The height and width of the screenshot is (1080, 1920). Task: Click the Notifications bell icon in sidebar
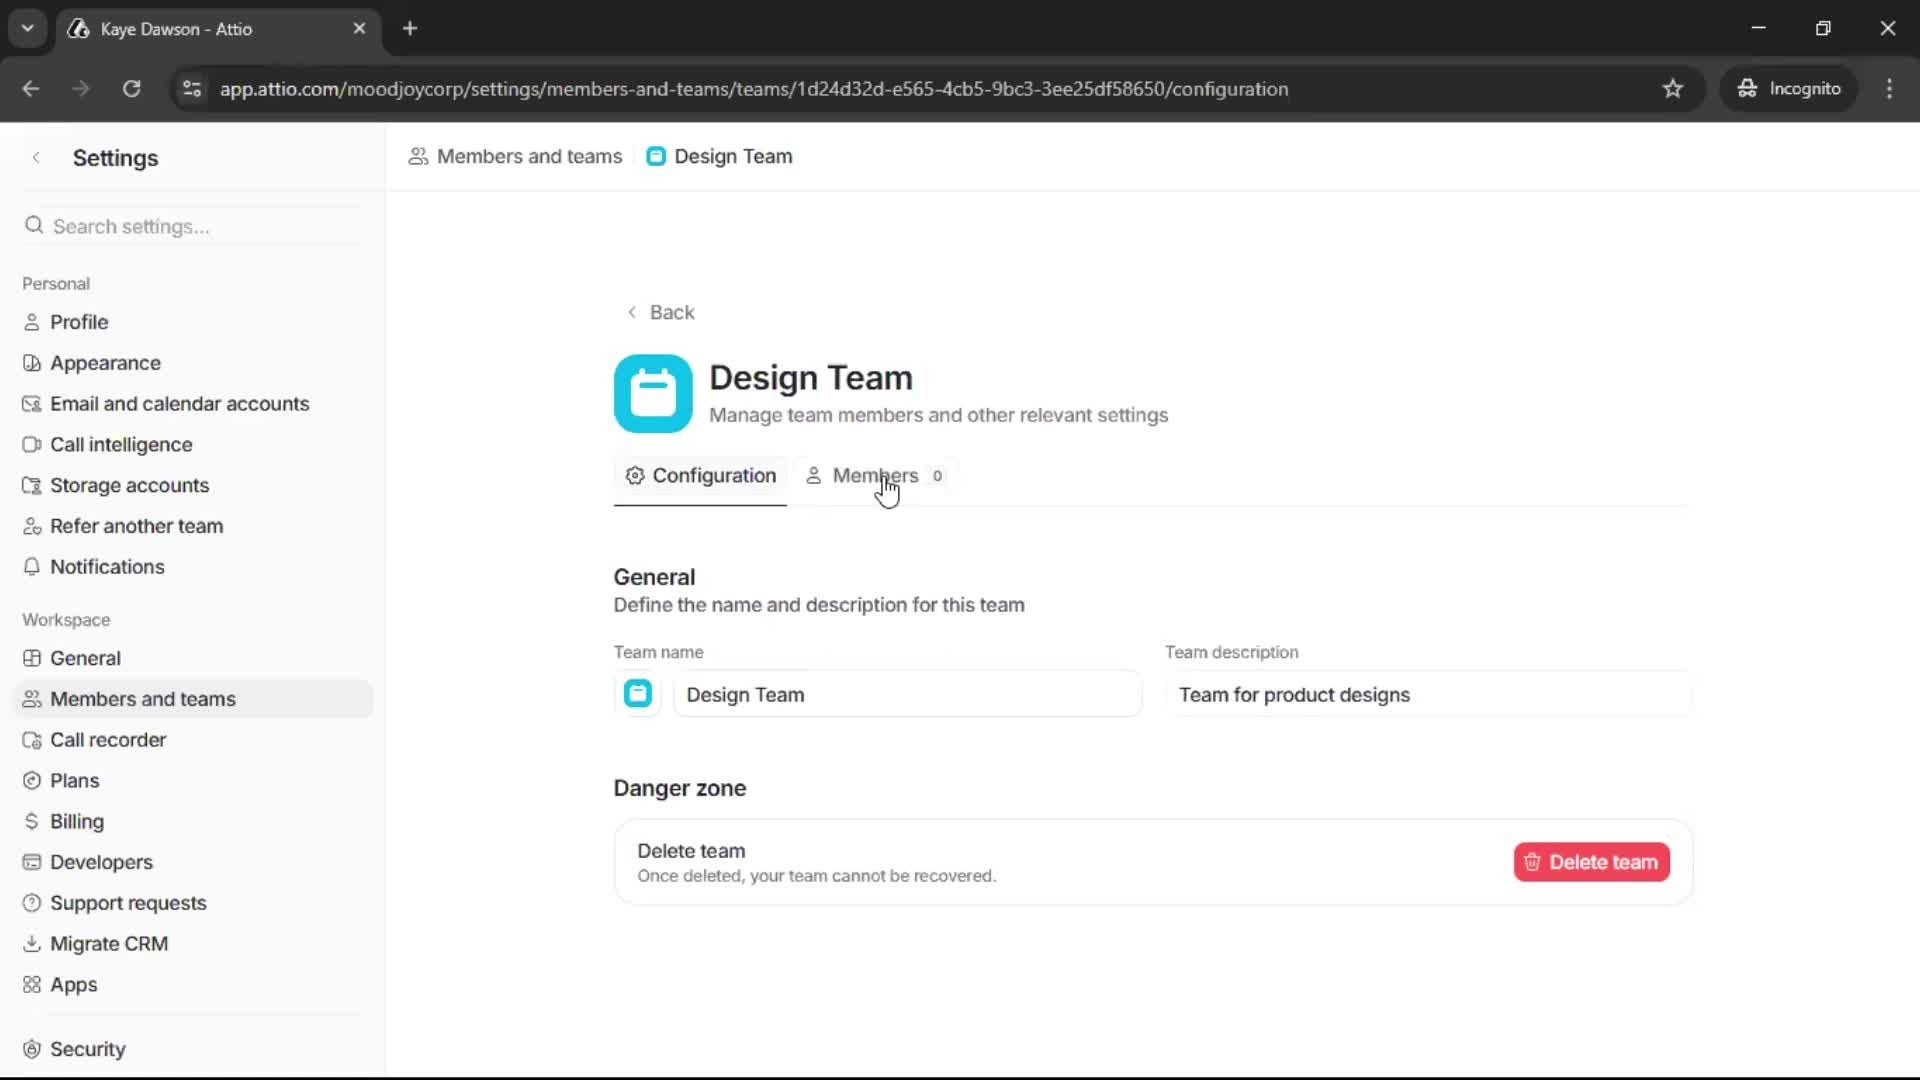[33, 567]
